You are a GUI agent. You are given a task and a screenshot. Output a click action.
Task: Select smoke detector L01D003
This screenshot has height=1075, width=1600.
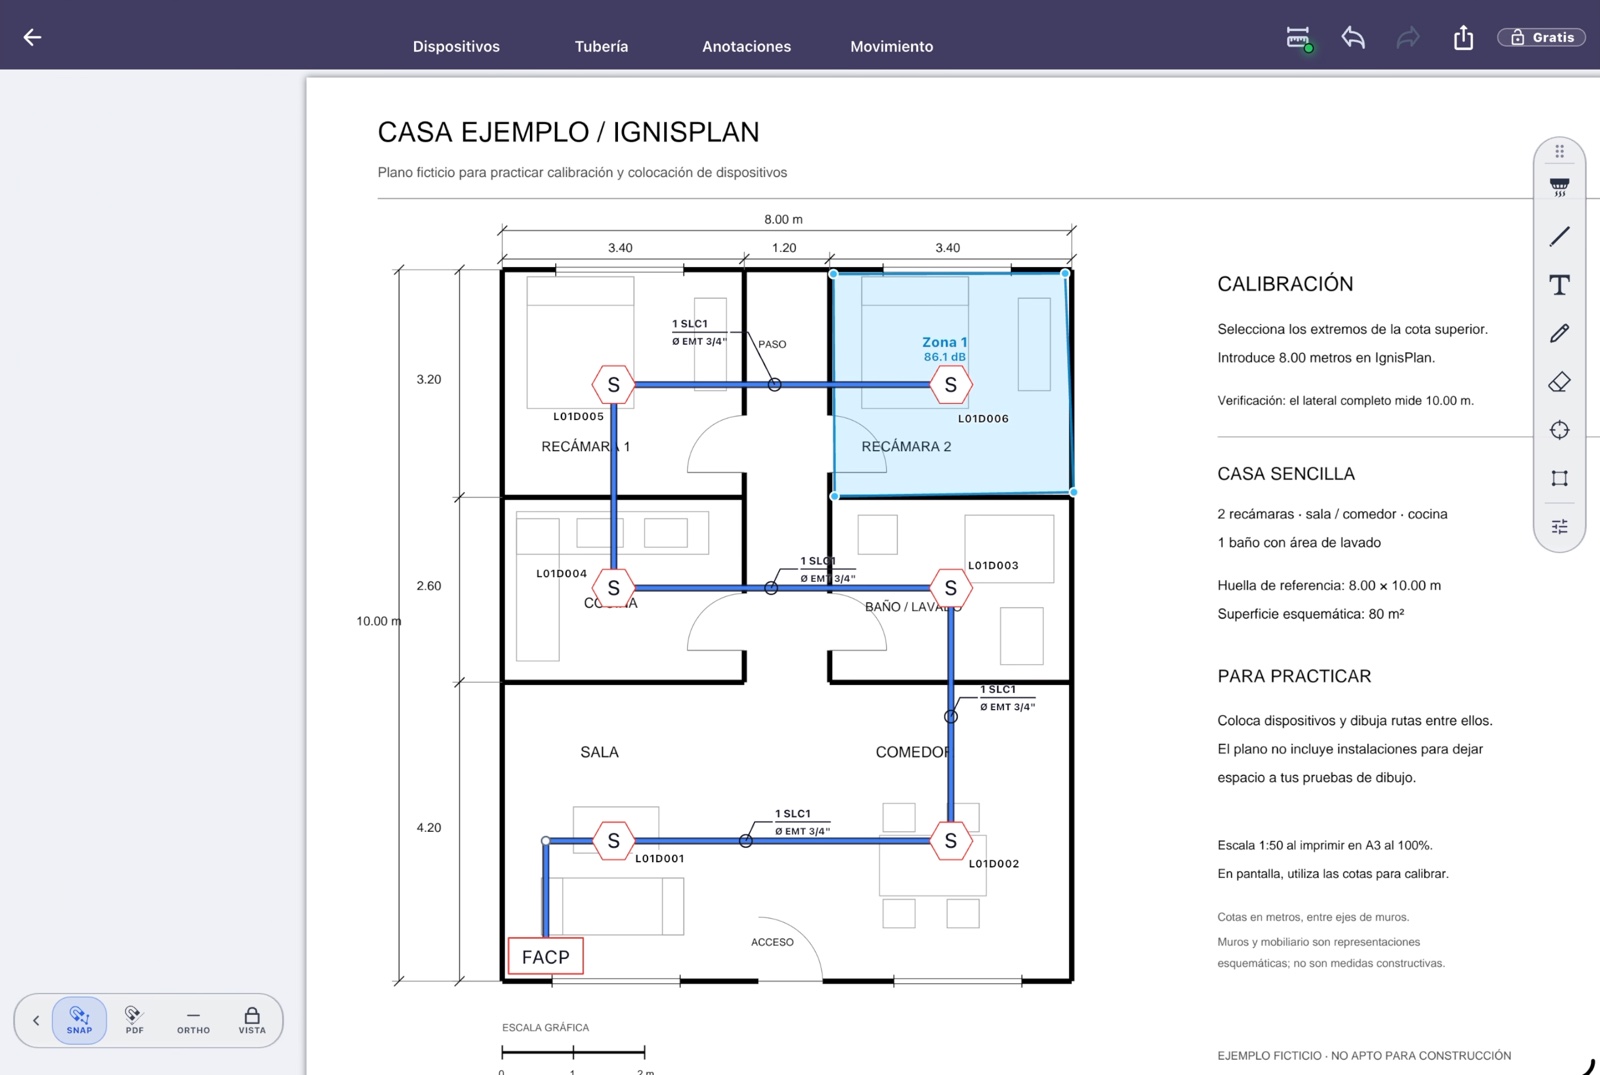point(950,588)
